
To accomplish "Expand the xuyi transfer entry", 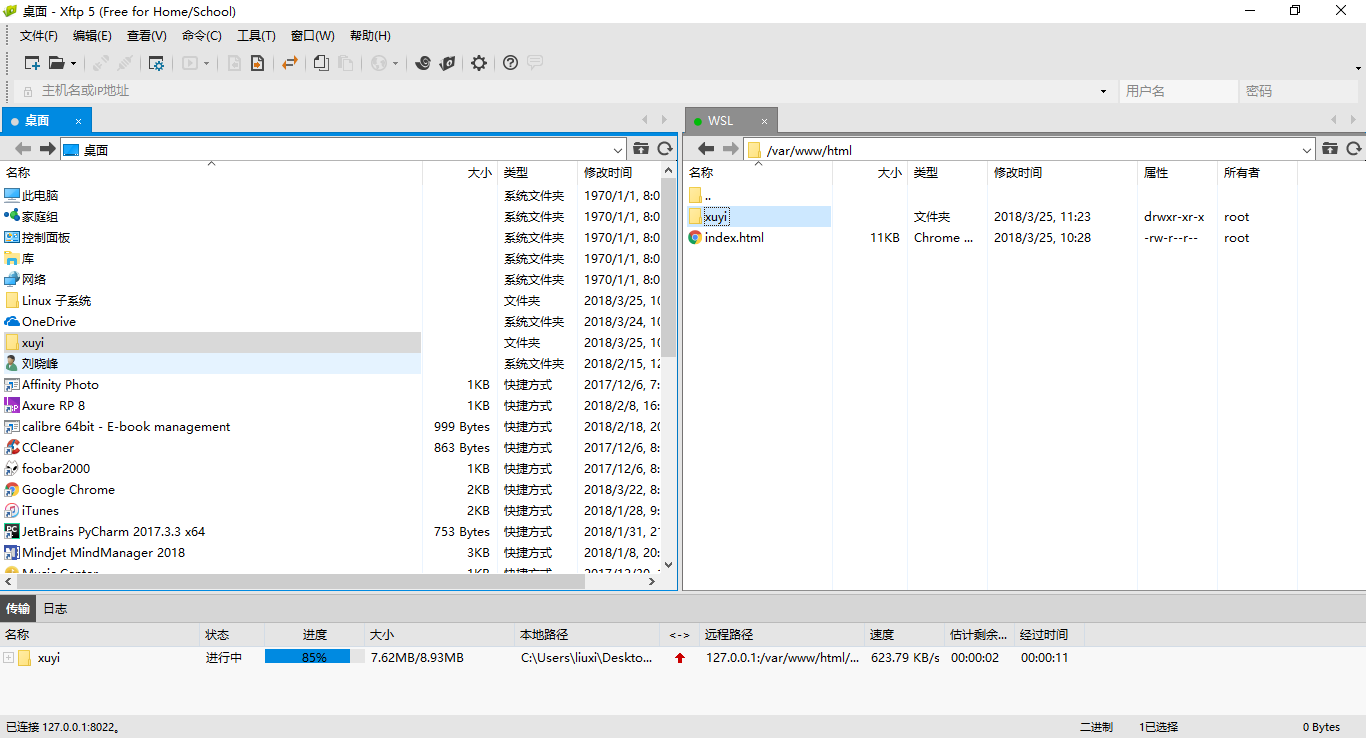I will click(x=8, y=658).
